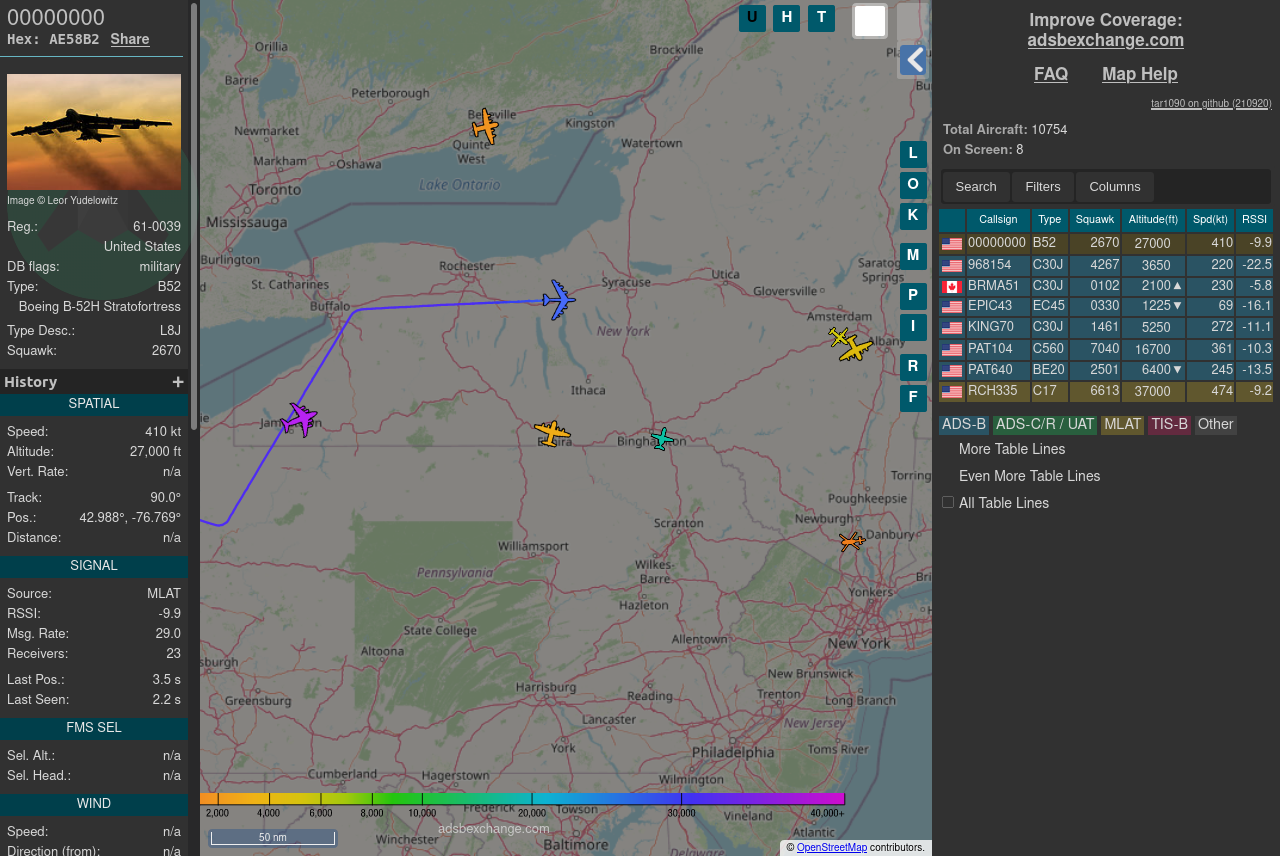Click the F map option button

(913, 398)
